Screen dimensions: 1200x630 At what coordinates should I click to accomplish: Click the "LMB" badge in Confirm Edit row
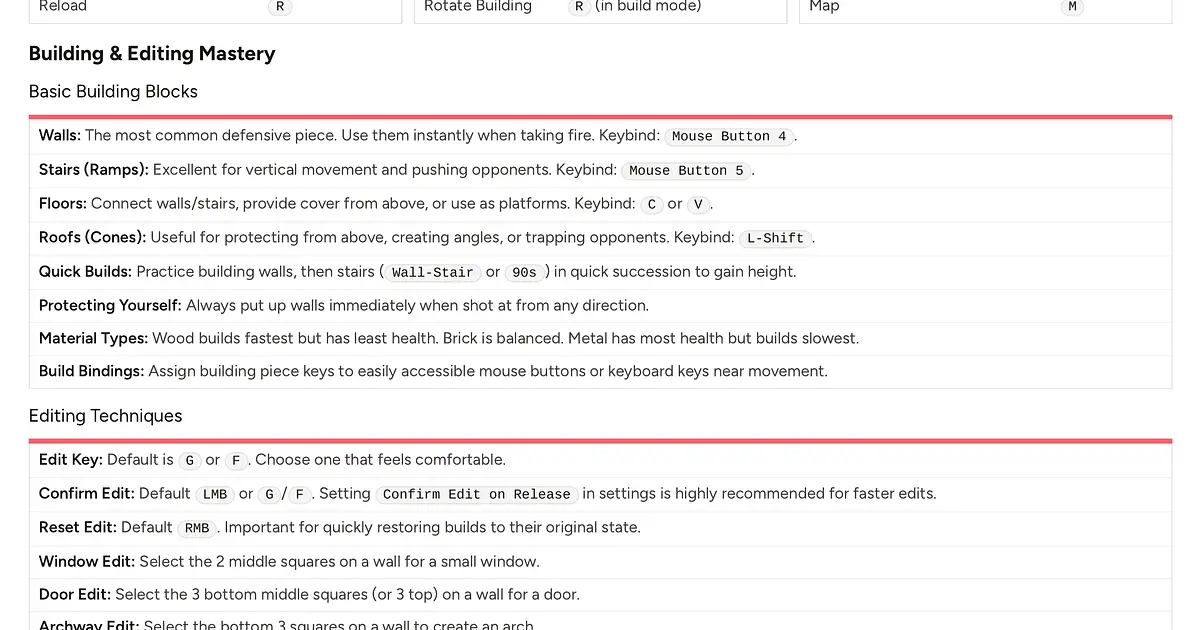215,494
